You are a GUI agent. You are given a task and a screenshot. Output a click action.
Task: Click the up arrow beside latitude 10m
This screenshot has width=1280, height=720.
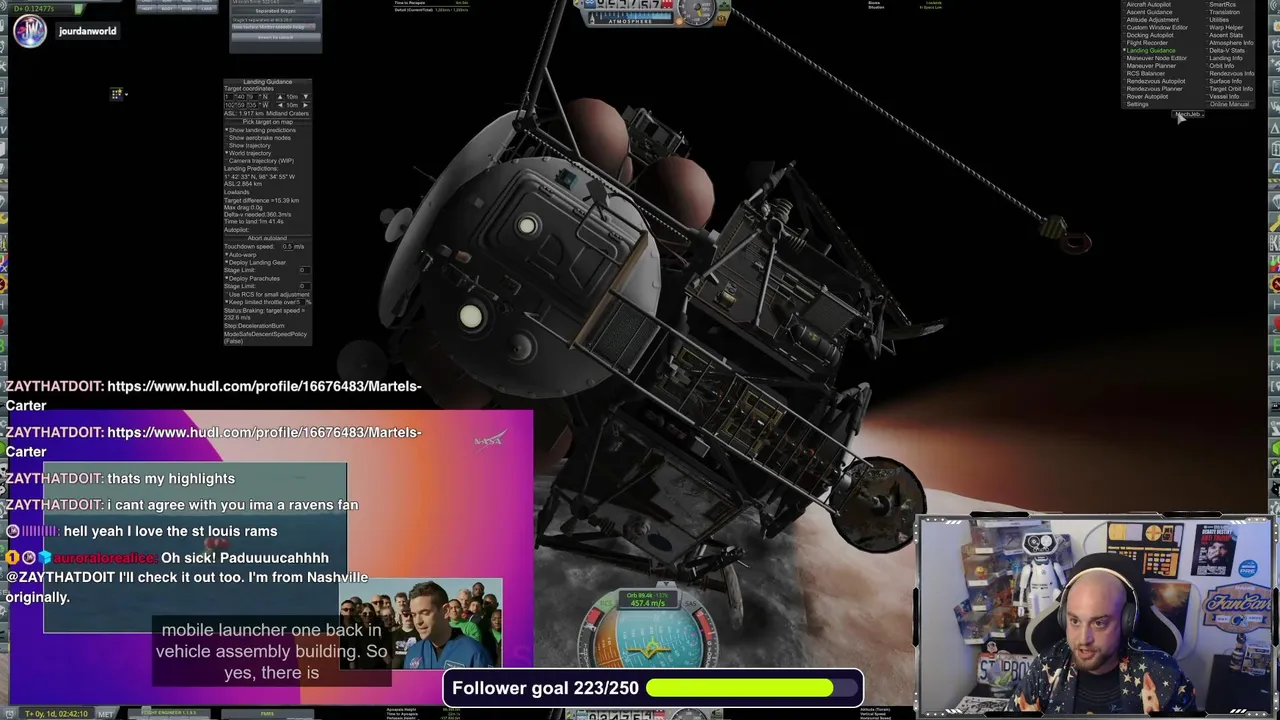280,96
